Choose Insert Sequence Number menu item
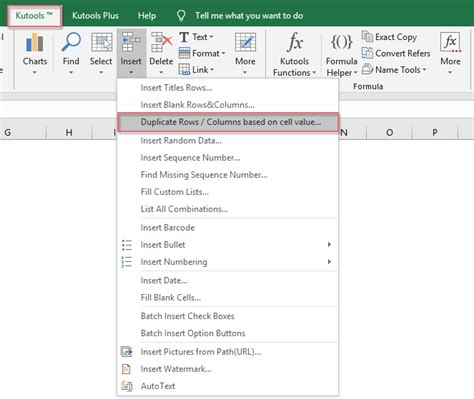Screen dimensions: 474x399 [228, 157]
